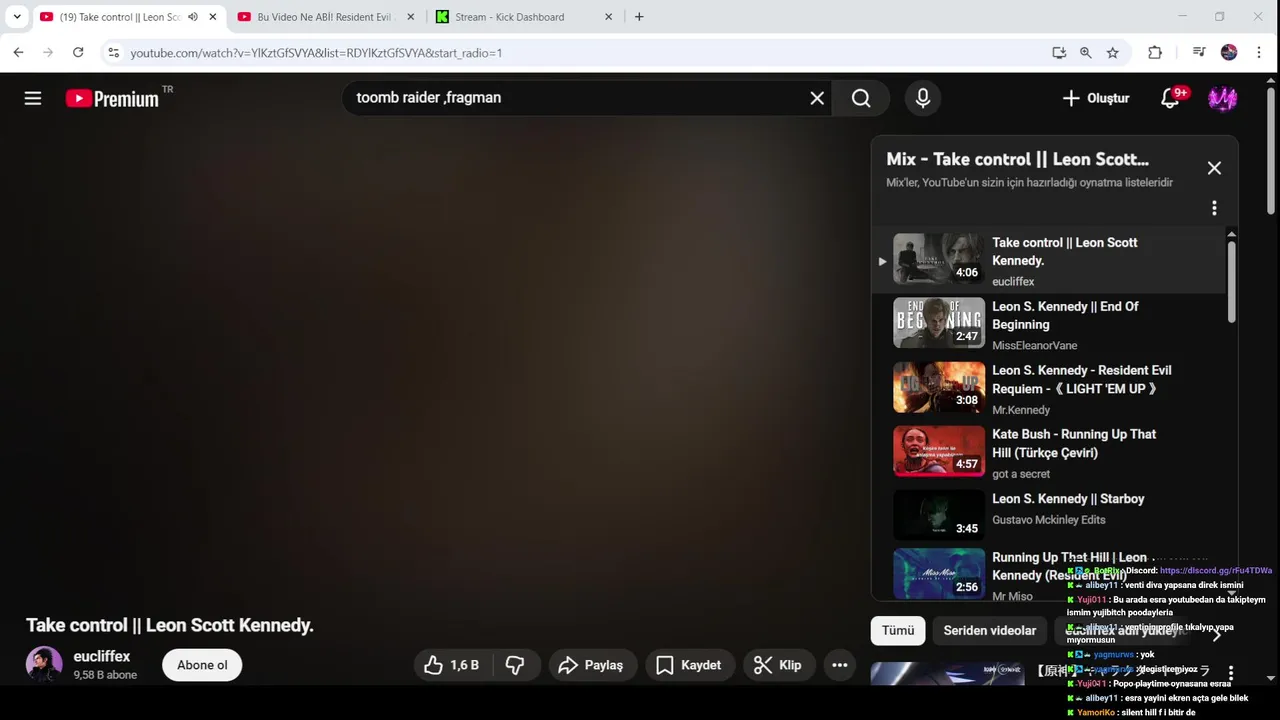Screen dimensions: 1280x720
Task: Select the Tümü filter chip
Action: click(898, 630)
